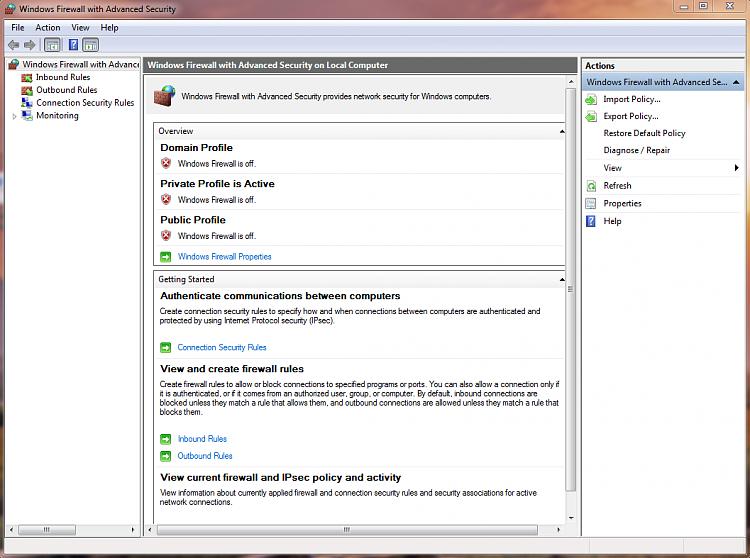
Task: Click green arrow beside Connection Security Rules link
Action: (165, 348)
